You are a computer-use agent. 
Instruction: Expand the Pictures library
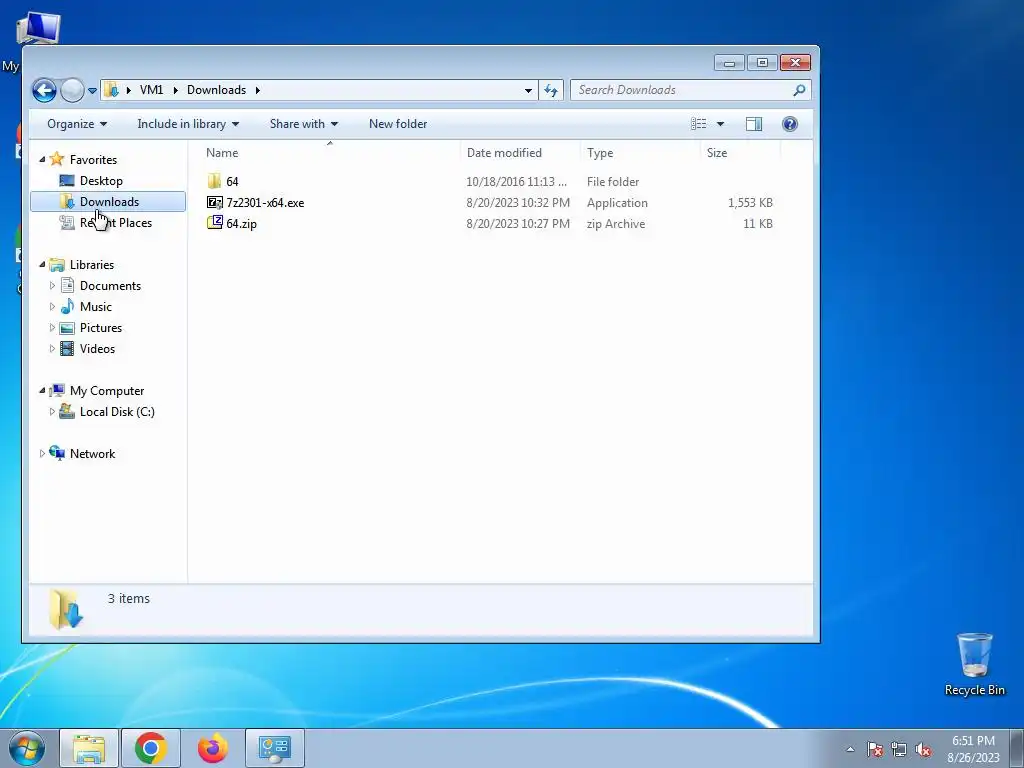(x=52, y=327)
